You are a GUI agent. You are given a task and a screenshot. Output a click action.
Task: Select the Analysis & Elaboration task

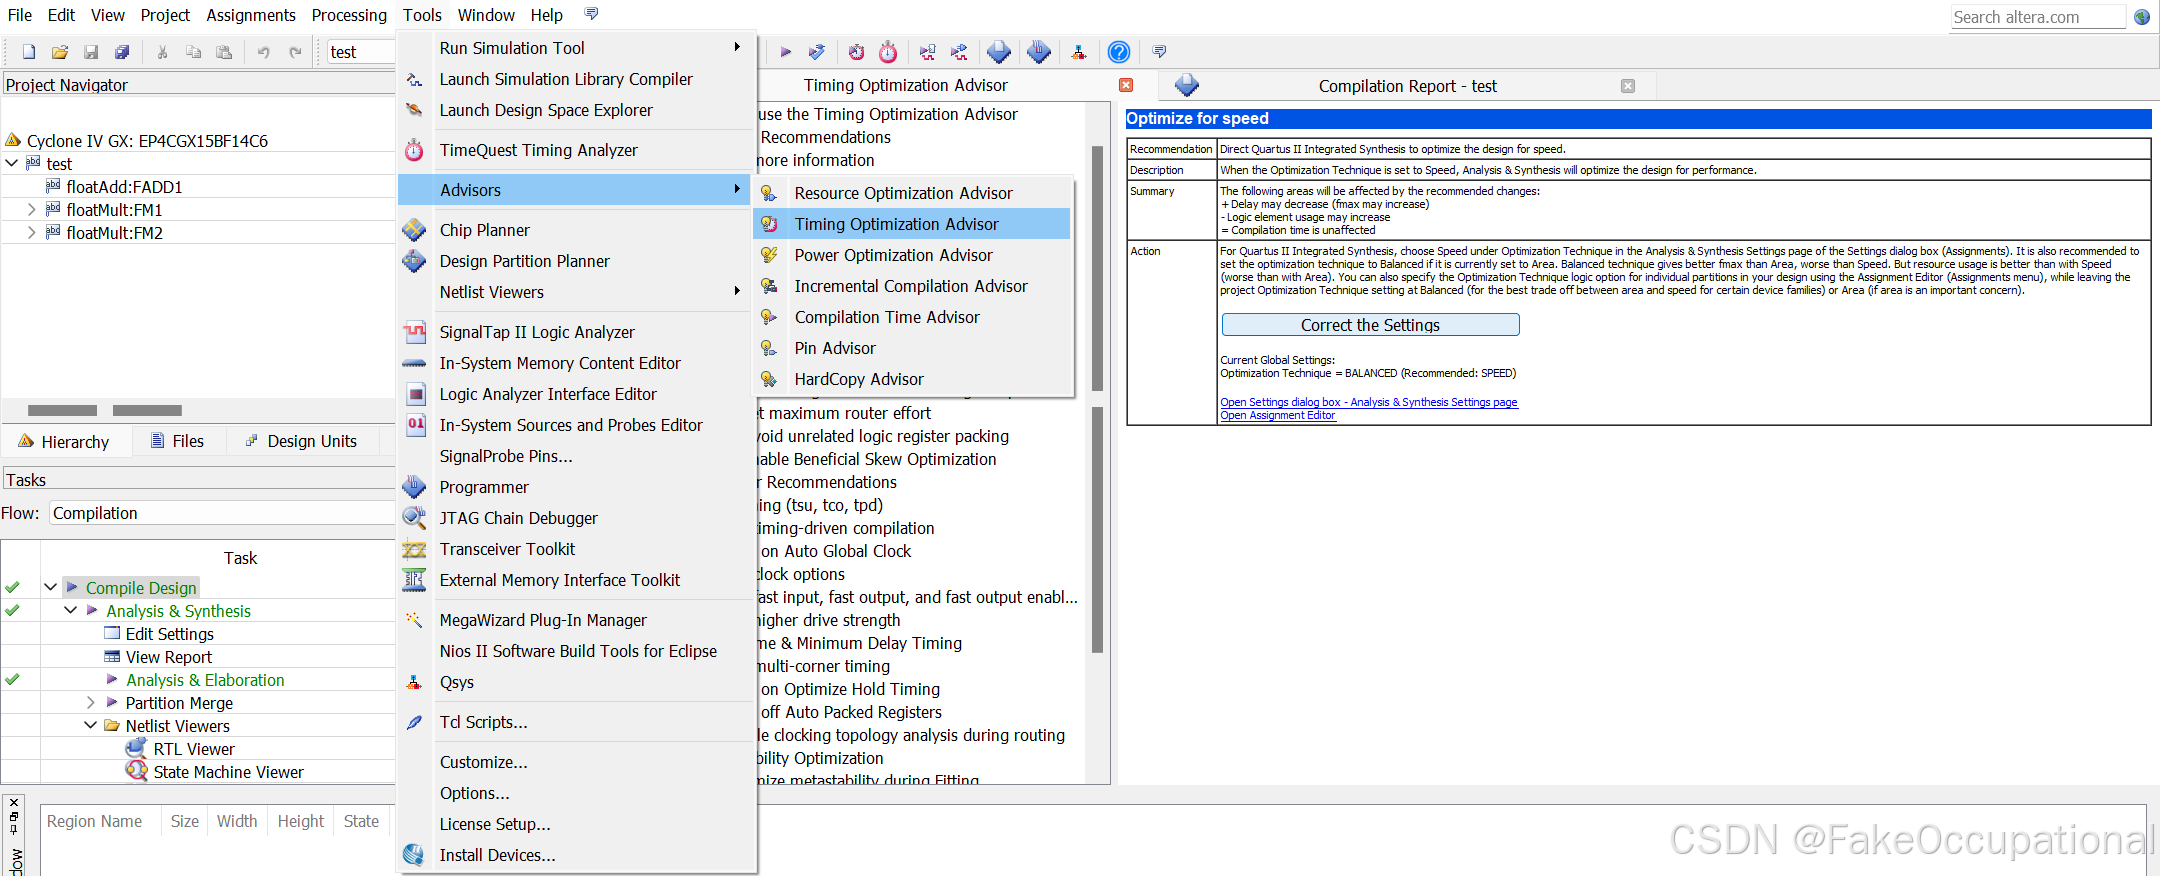pyautogui.click(x=205, y=680)
